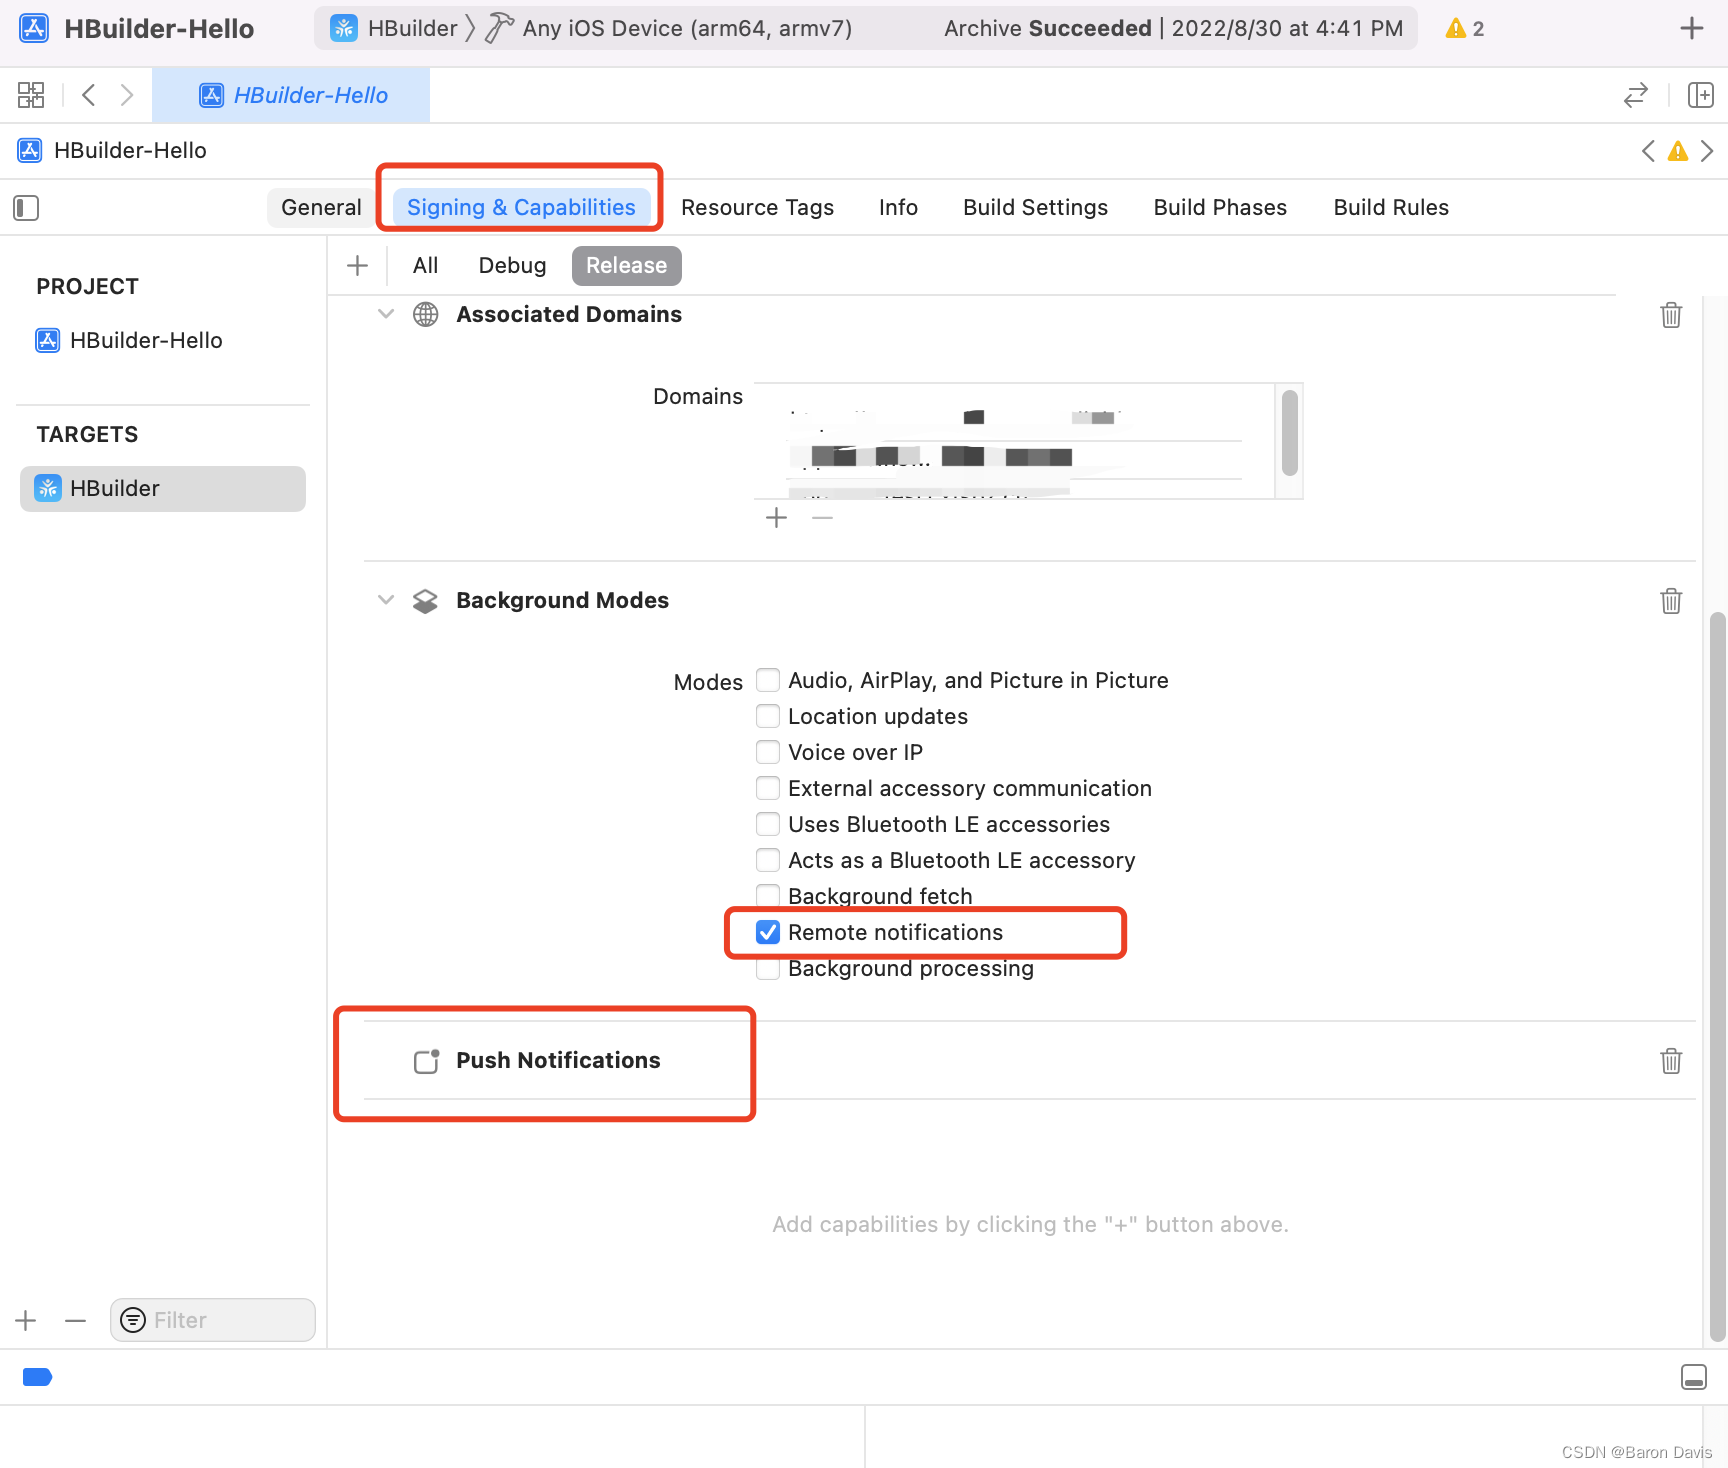The height and width of the screenshot is (1468, 1728).
Task: Enable the Background fetch mode
Action: click(768, 896)
